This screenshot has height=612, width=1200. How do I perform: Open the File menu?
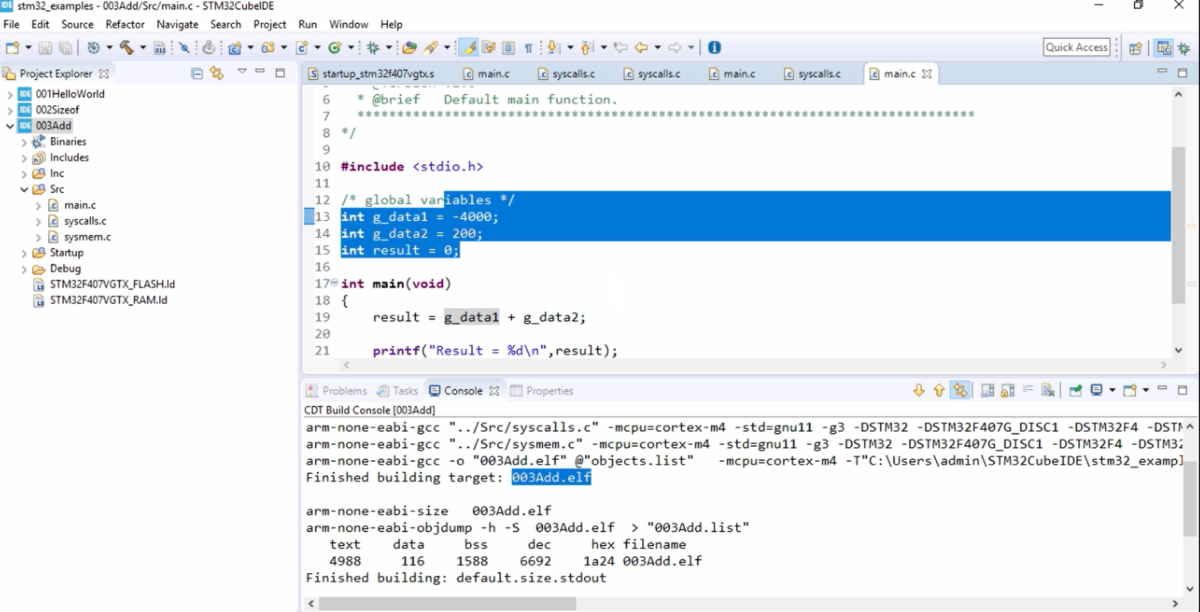click(x=12, y=24)
